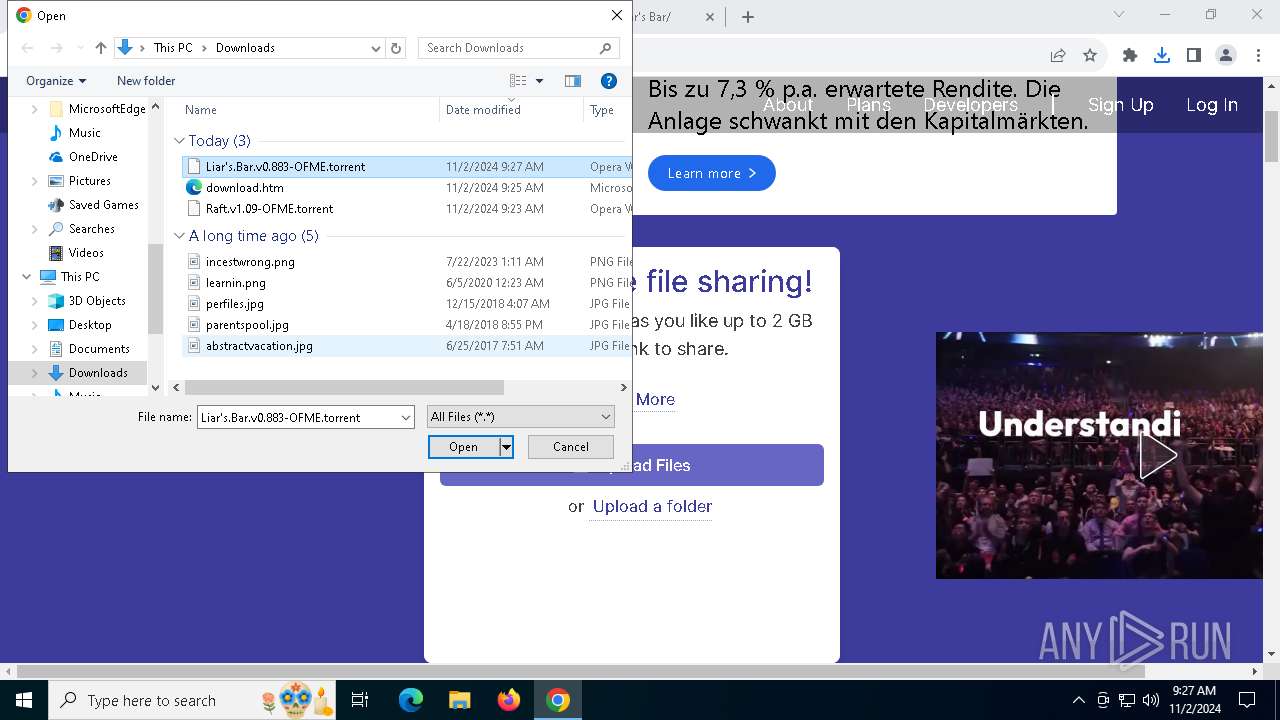The width and height of the screenshot is (1280, 720).
Task: Open the File name dropdown arrow
Action: click(406, 417)
